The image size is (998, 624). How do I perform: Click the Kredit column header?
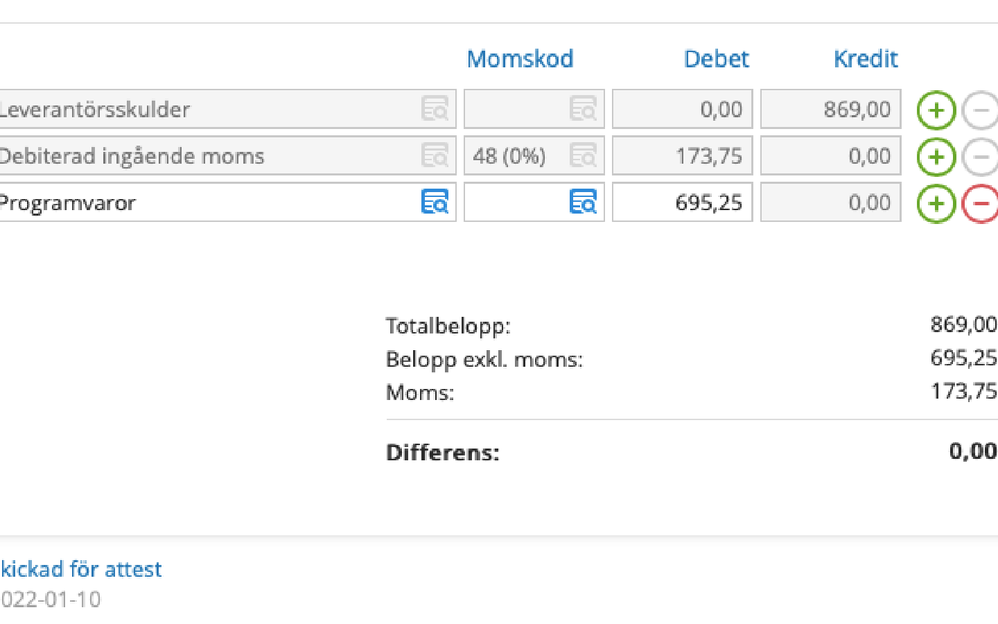click(866, 59)
